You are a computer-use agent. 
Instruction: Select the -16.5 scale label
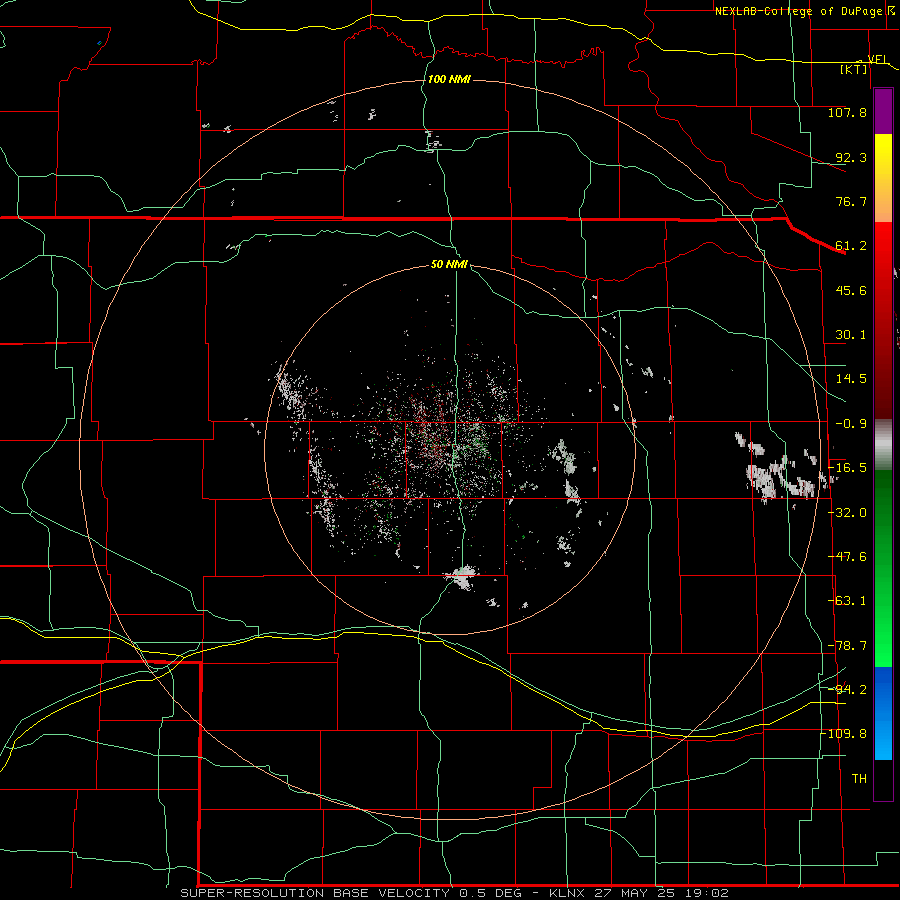click(847, 468)
